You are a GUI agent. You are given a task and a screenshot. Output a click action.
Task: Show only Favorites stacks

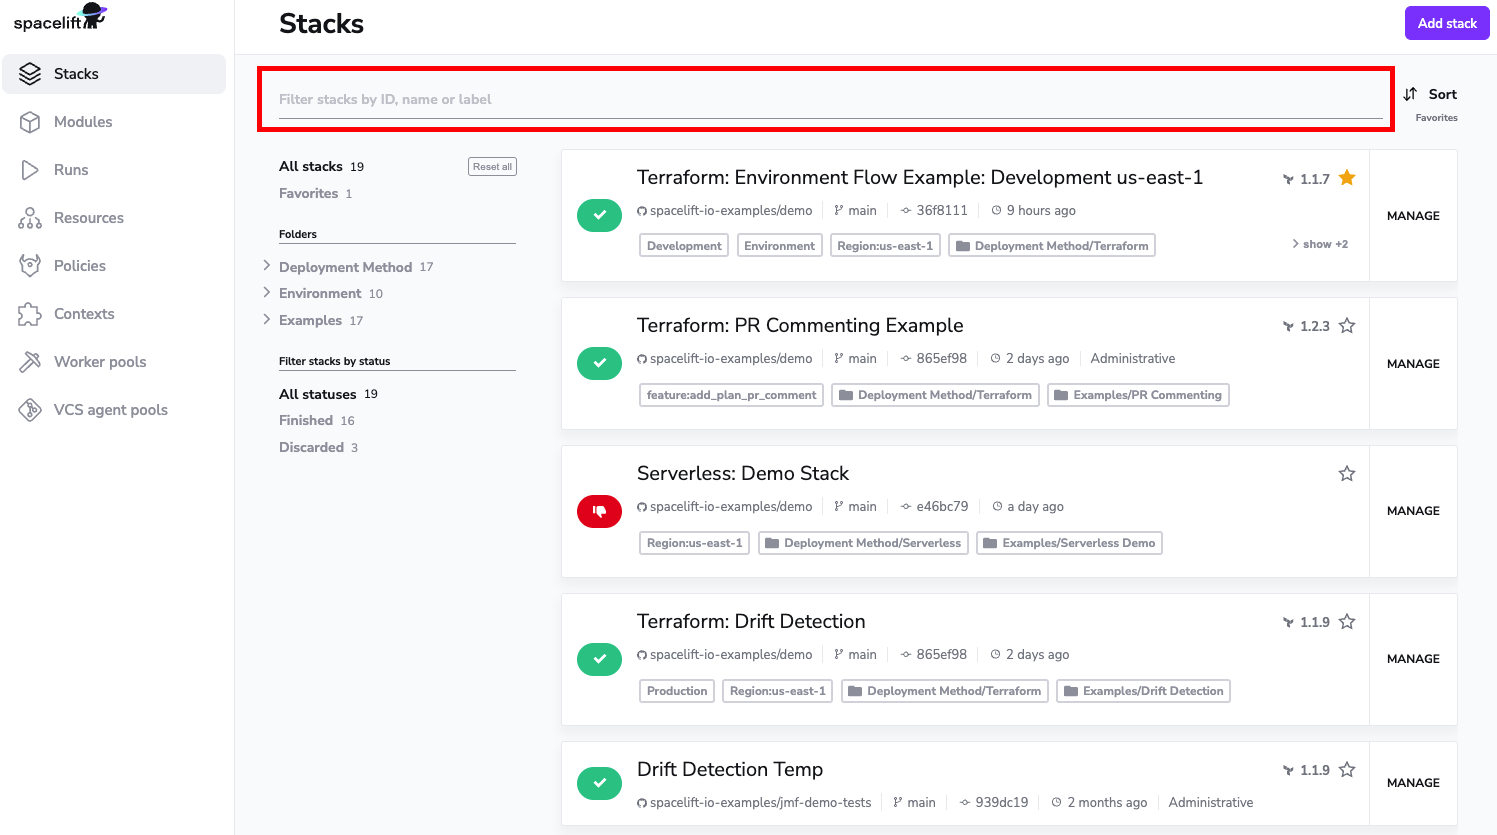pos(308,194)
